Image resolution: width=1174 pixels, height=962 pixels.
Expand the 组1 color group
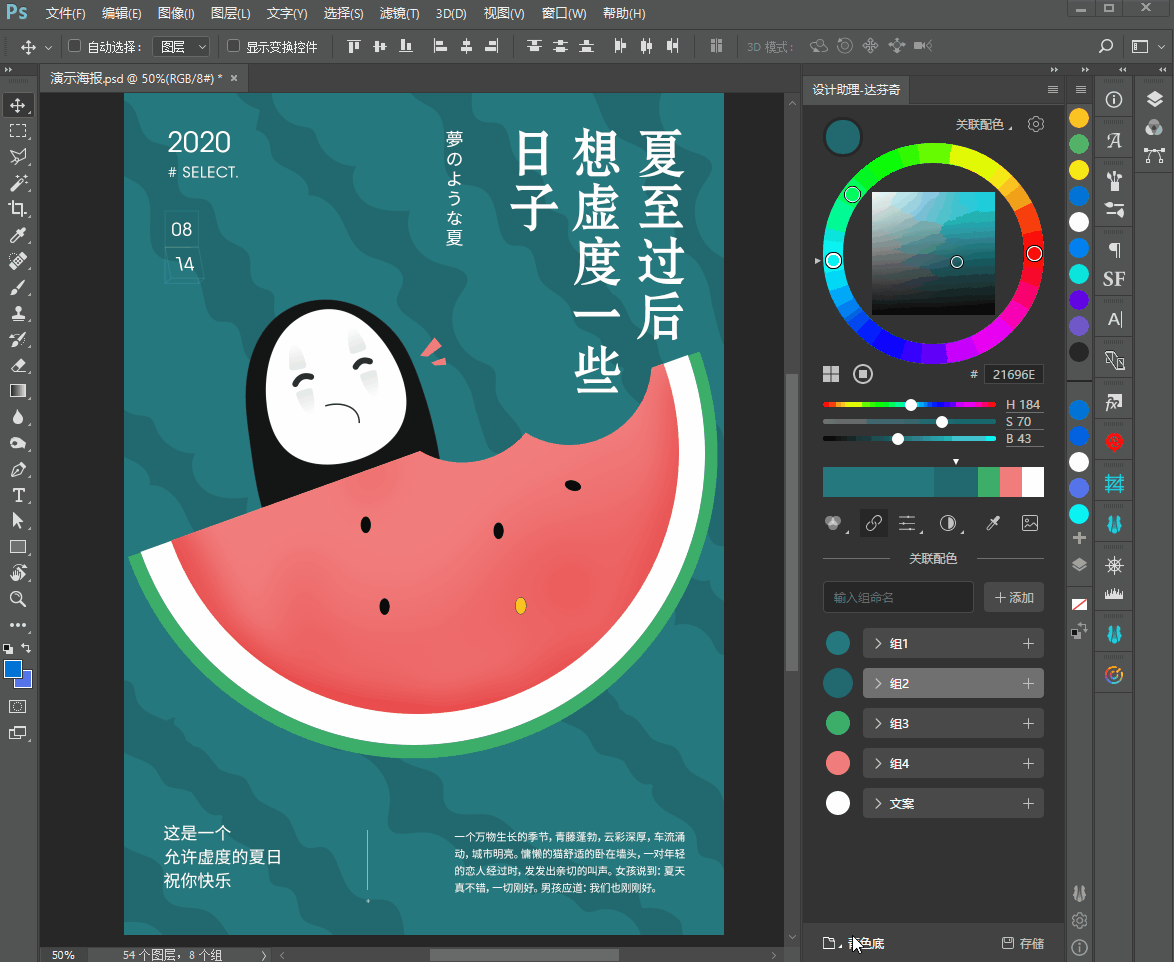click(878, 644)
